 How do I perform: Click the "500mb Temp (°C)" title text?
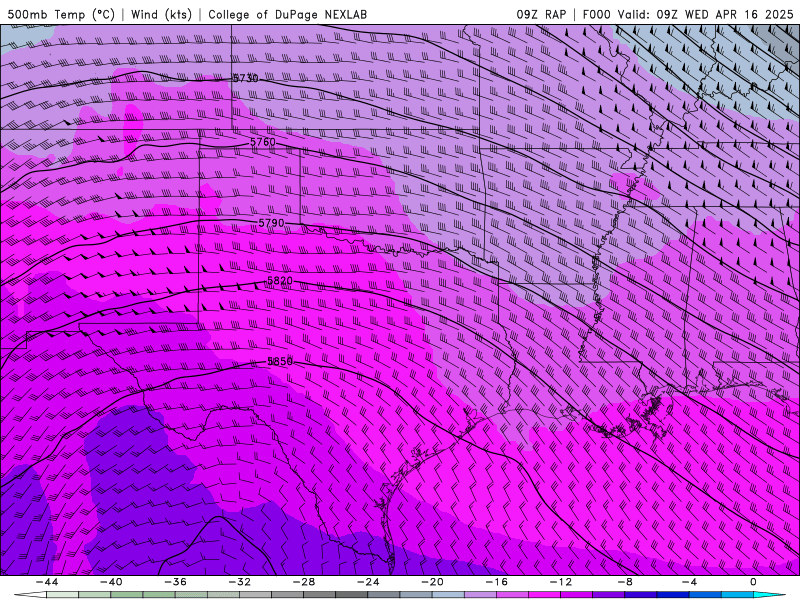[x=61, y=14]
